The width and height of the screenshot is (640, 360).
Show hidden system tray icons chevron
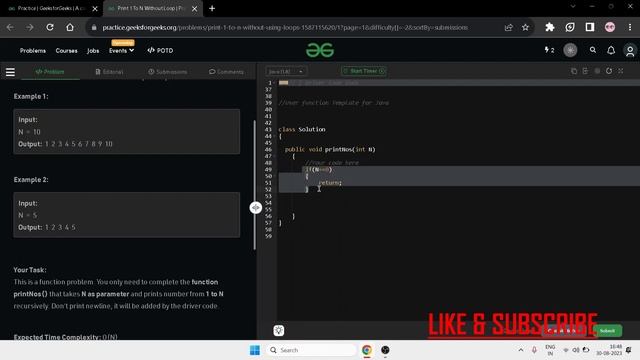pyautogui.click(x=520, y=350)
